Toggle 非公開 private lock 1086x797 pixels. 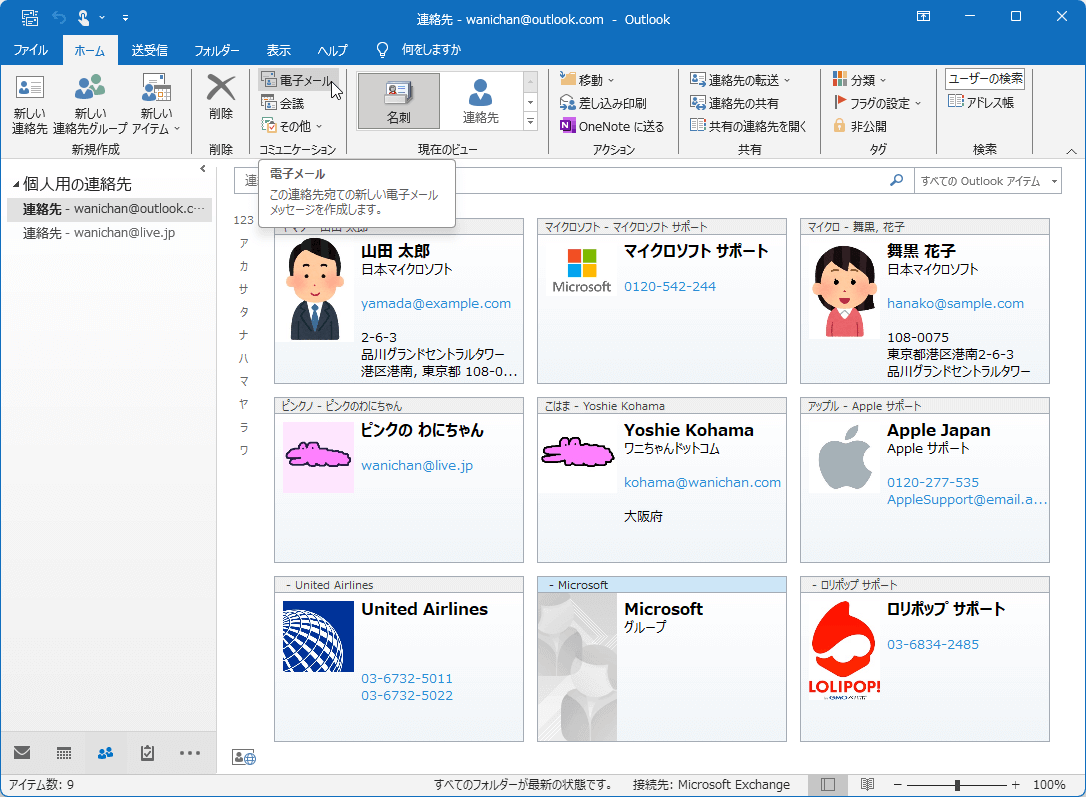point(860,126)
